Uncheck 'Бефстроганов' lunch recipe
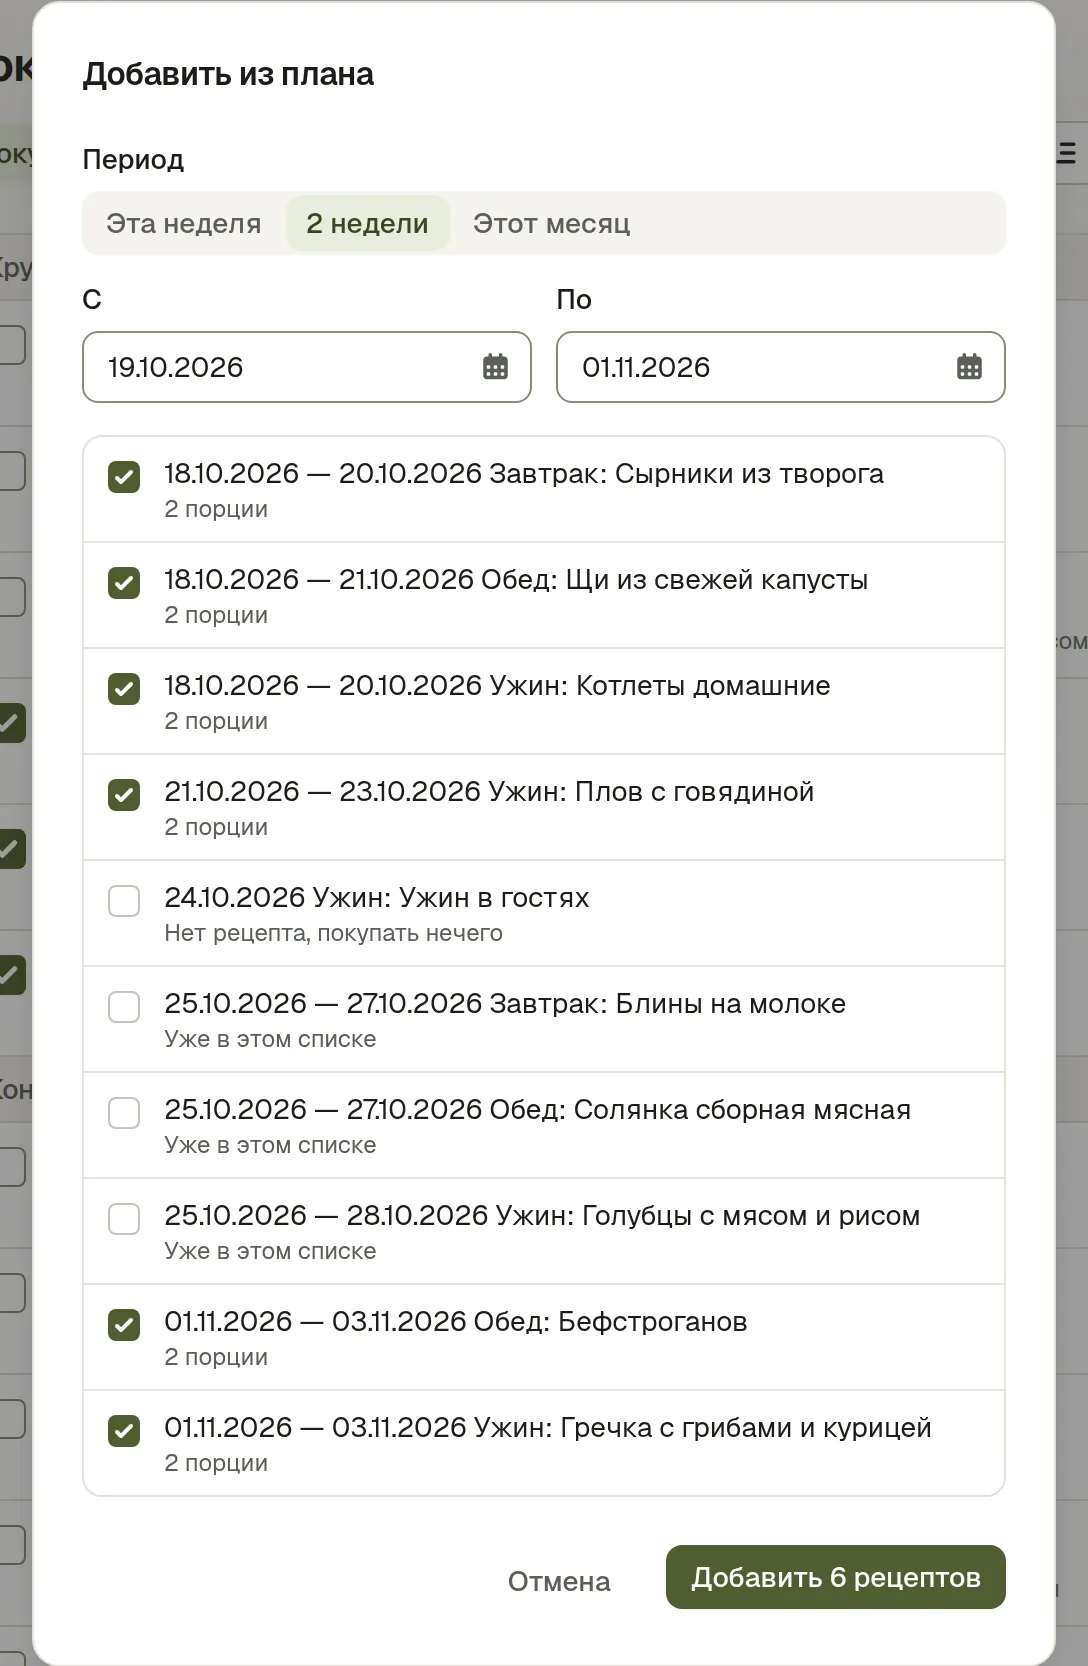 tap(124, 1325)
